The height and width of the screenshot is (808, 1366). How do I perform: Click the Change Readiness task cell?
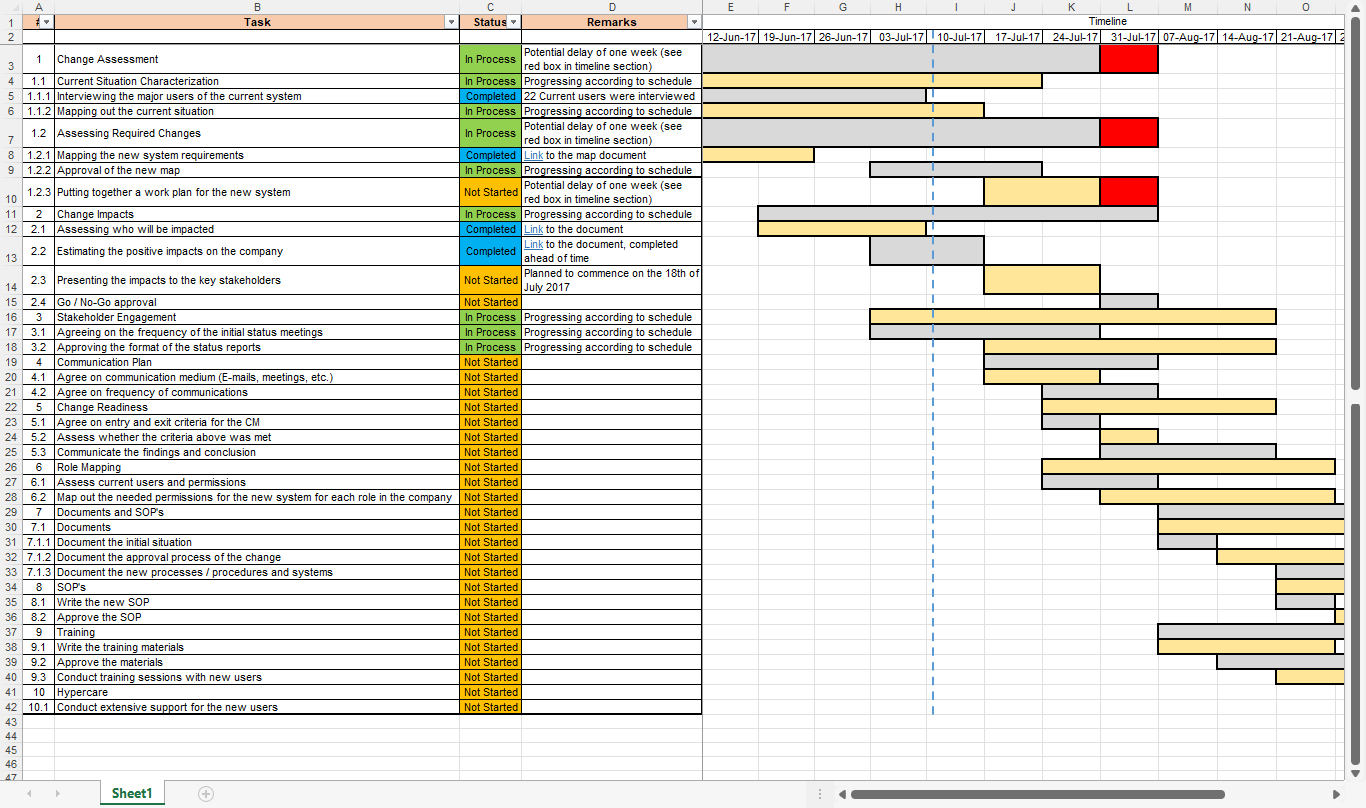coord(257,407)
